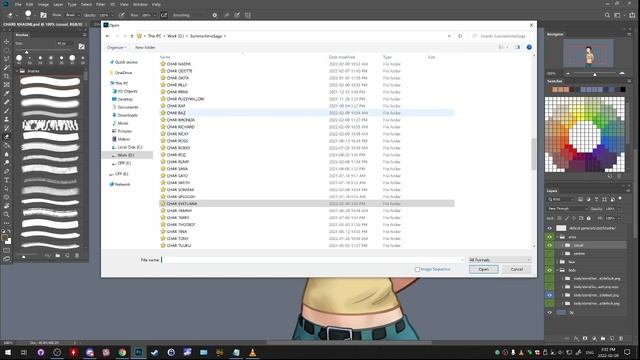Select the CHAR SVETLANA folder

[x=307, y=204]
